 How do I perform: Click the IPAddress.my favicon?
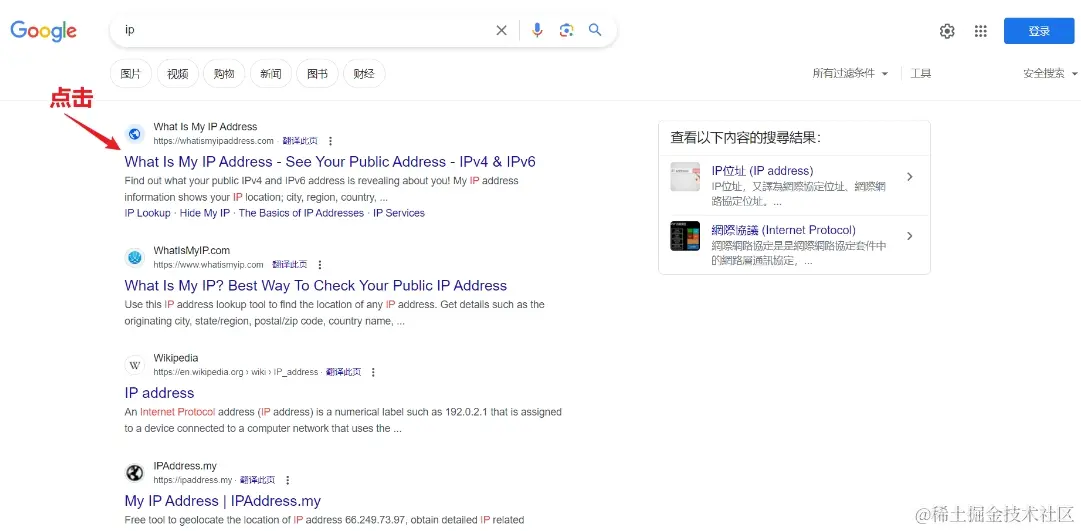[135, 473]
